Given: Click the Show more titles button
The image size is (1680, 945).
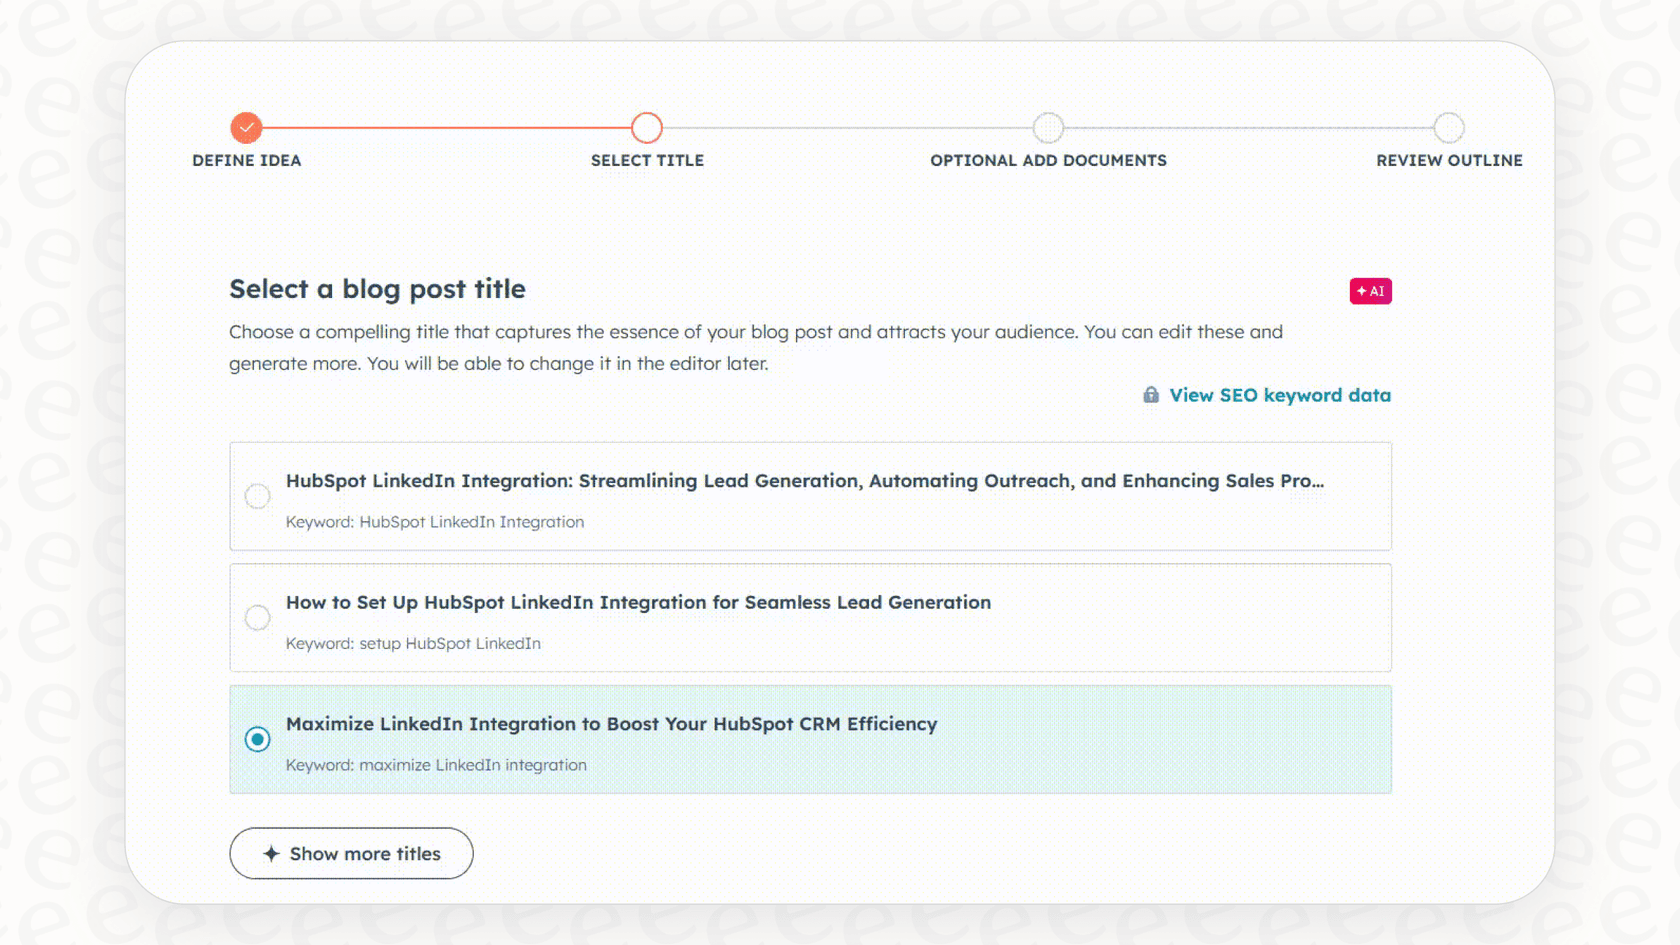Looking at the screenshot, I should [x=351, y=853].
